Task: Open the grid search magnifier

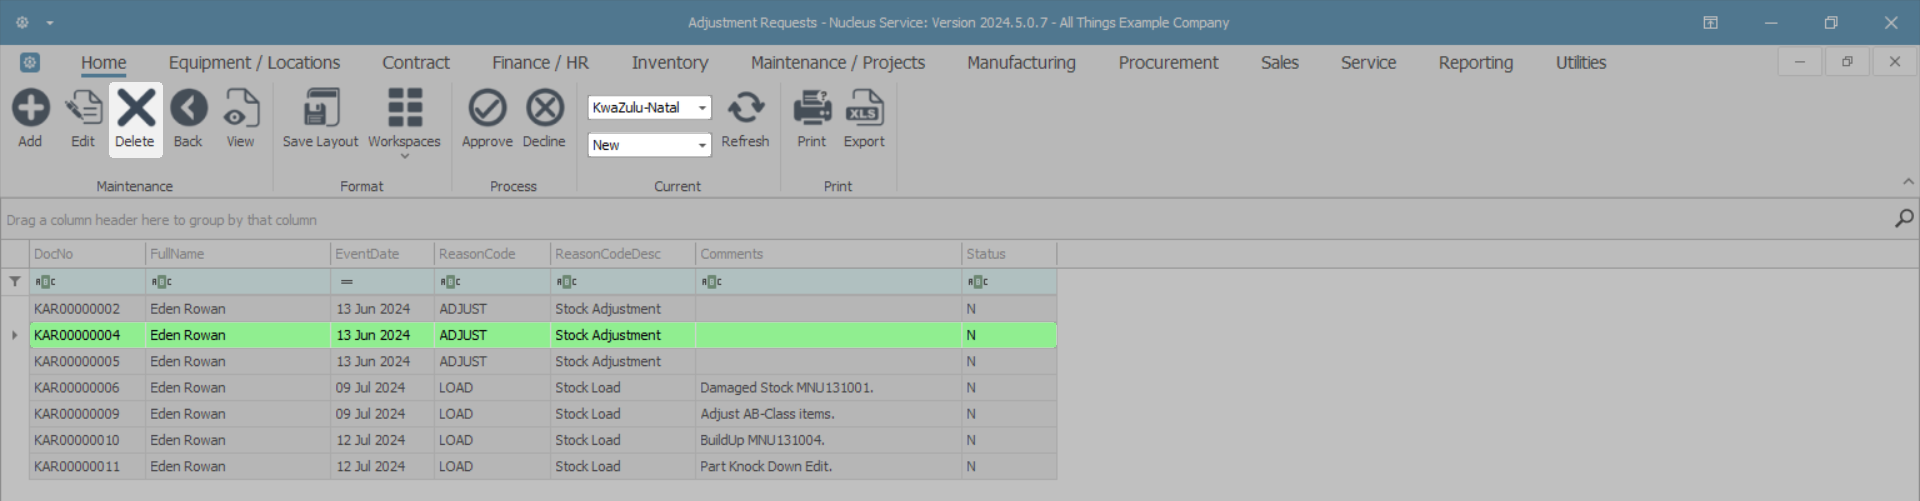Action: click(1904, 218)
